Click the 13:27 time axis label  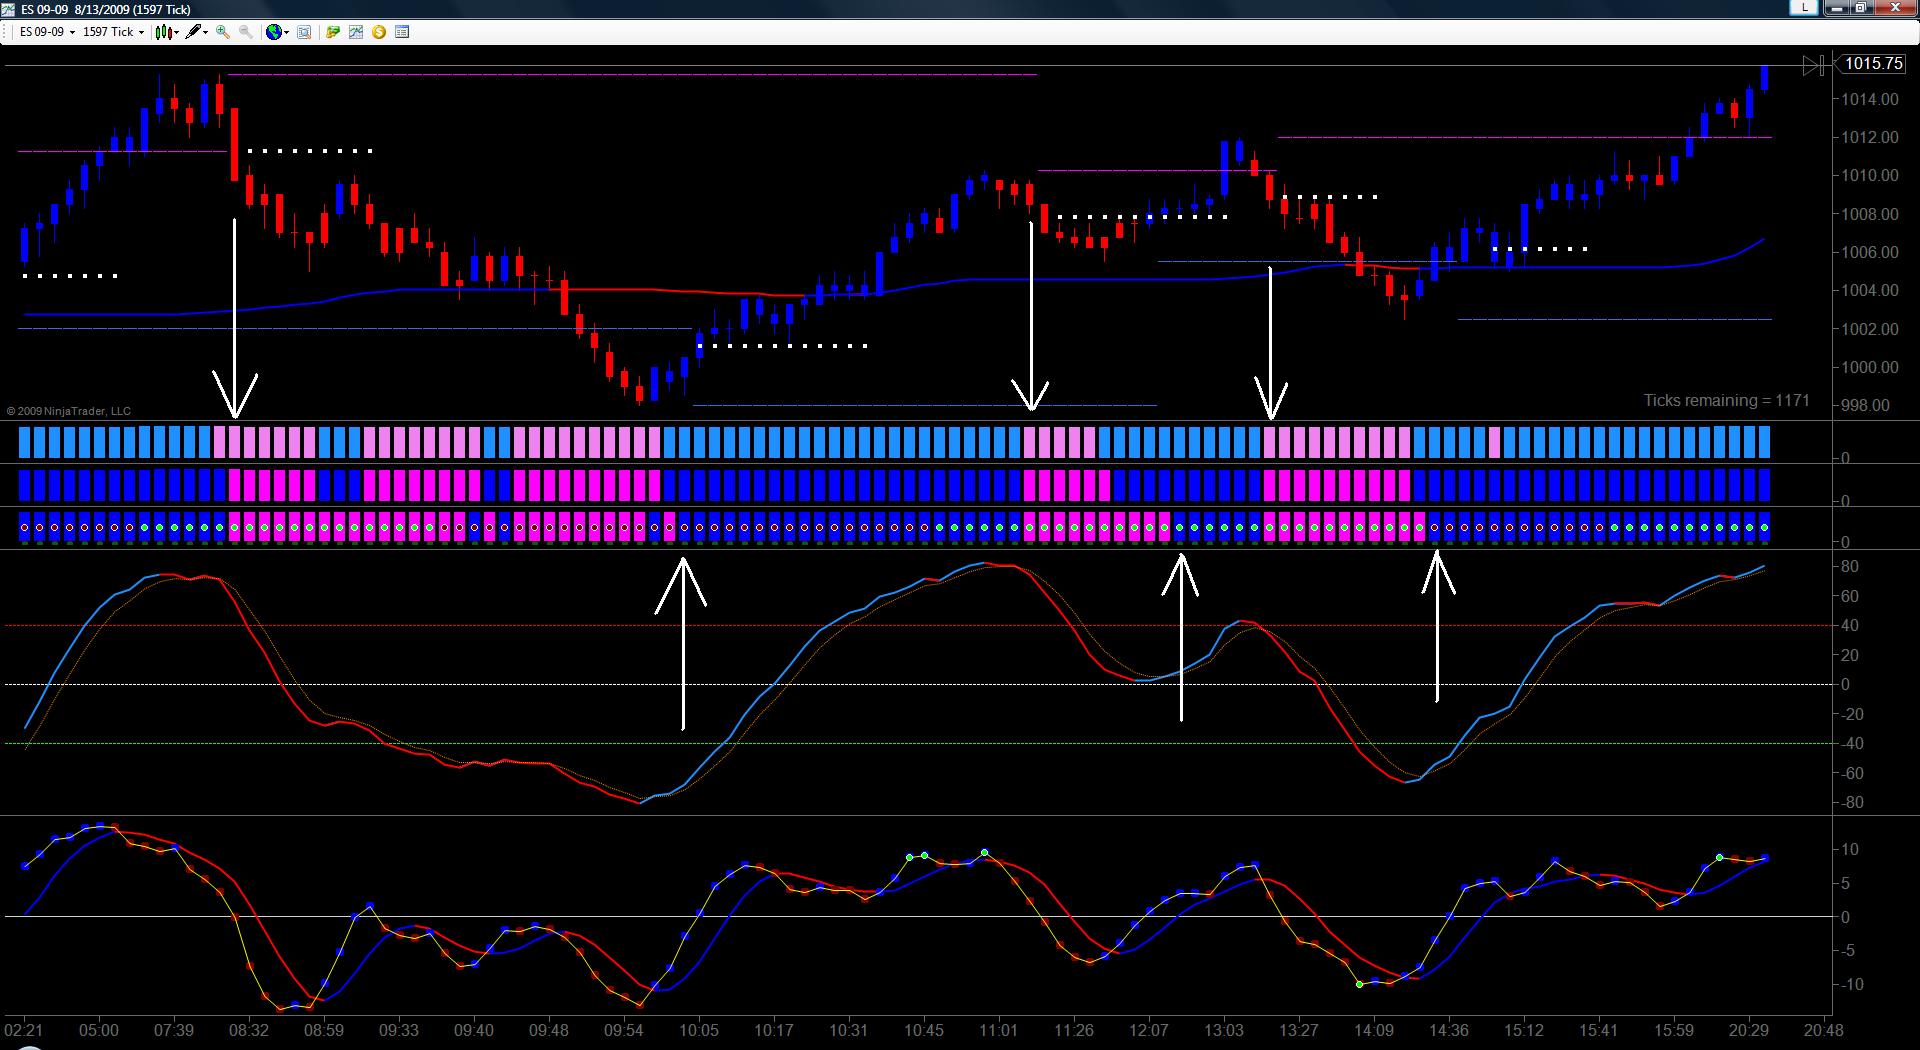[x=1299, y=1031]
